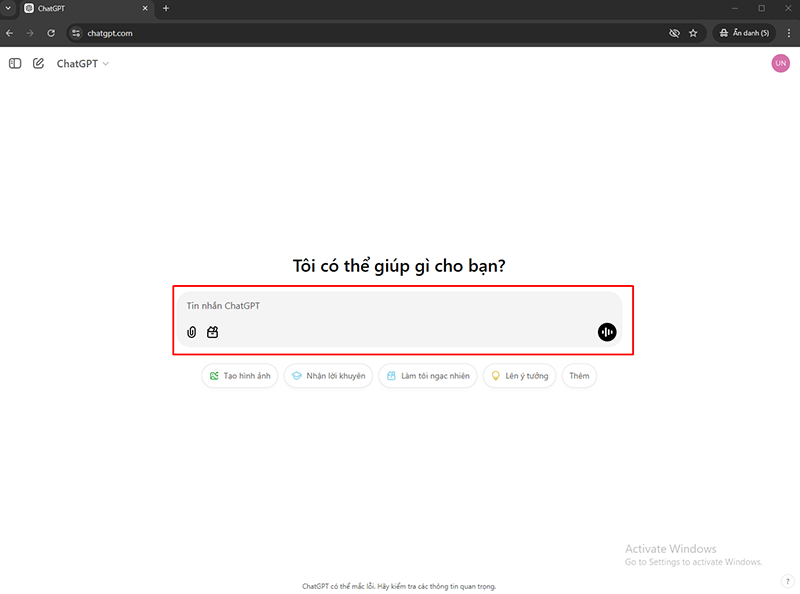Choose the 'Làm tôi ngạc nhiên' suggestion
This screenshot has width=800, height=594.
[x=428, y=376]
